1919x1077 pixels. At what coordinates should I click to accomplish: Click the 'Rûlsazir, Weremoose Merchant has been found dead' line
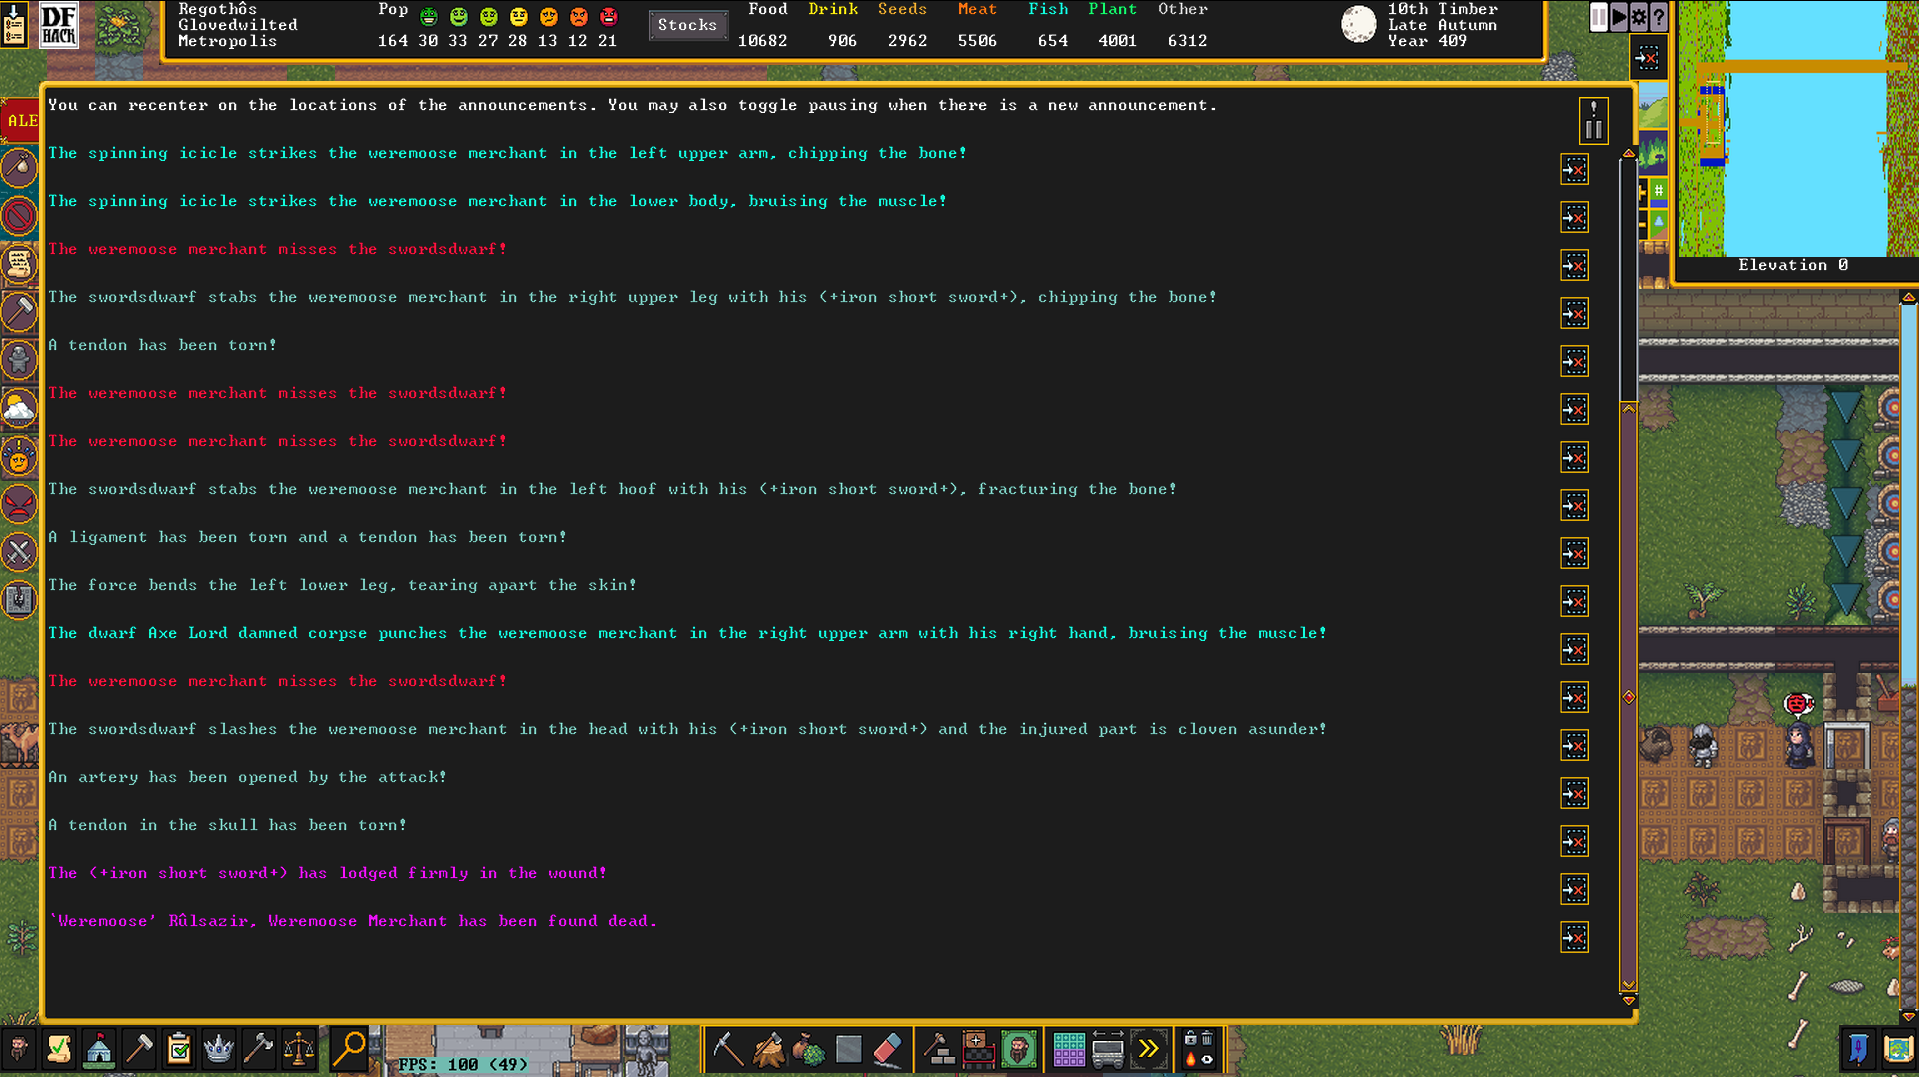pyautogui.click(x=353, y=921)
